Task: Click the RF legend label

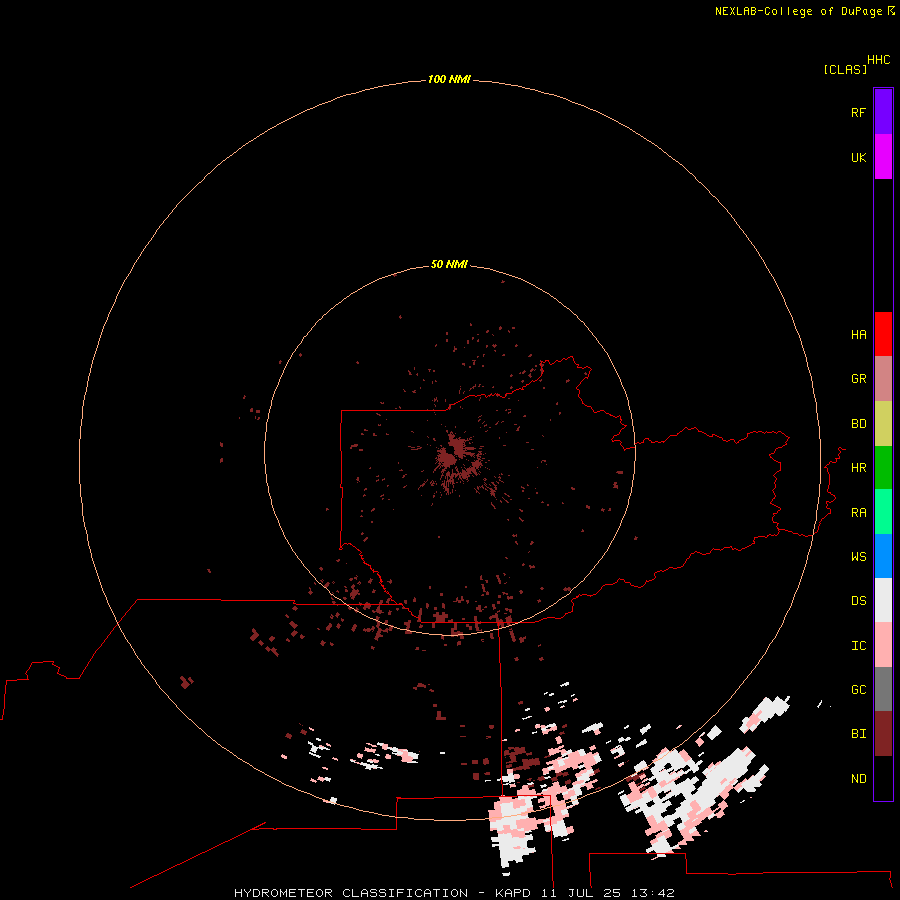Action: coord(858,112)
